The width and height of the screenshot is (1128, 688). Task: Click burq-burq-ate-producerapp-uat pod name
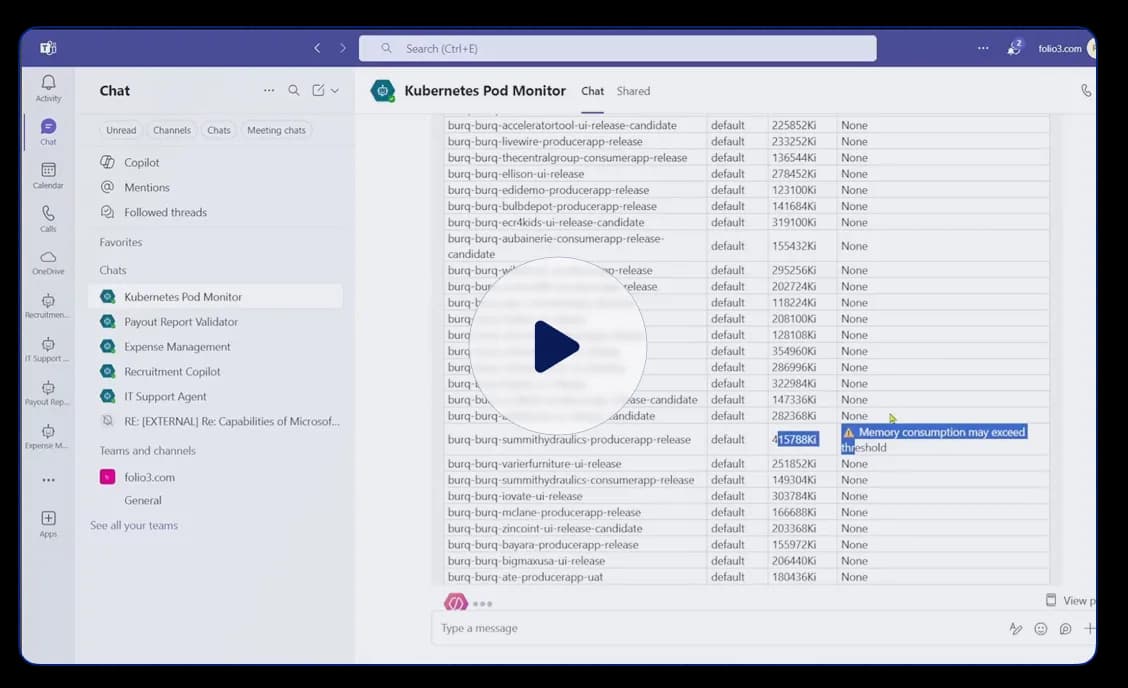(x=525, y=577)
